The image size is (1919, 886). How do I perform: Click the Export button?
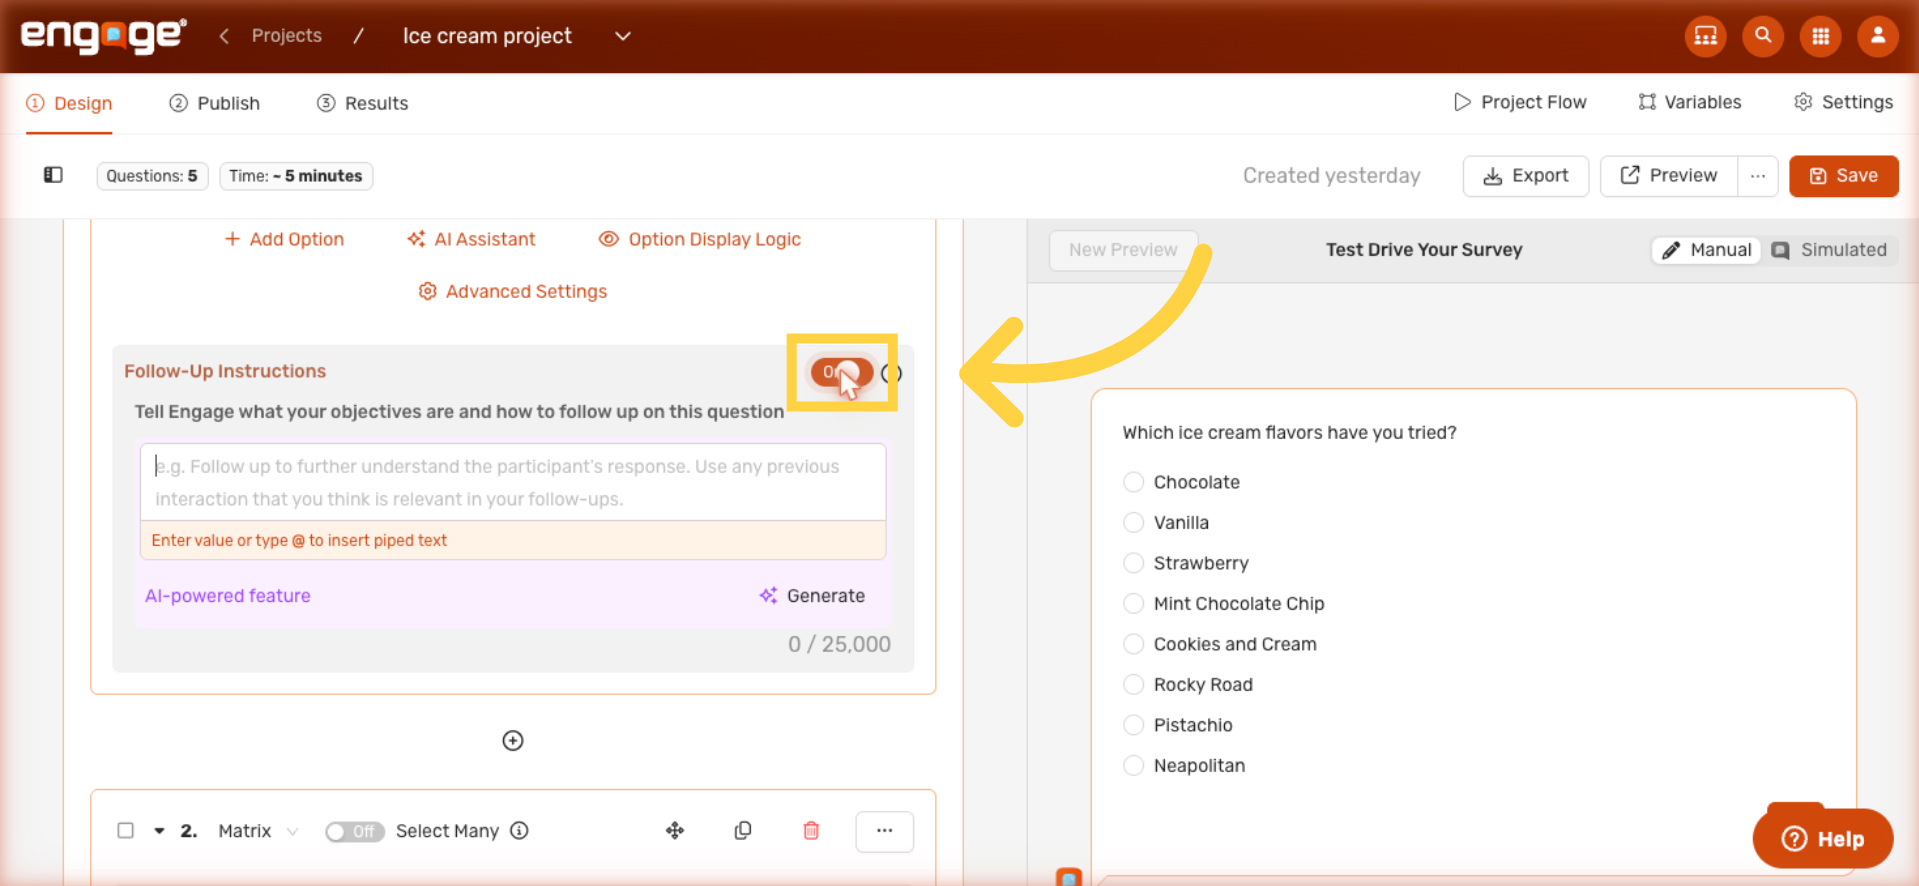pyautogui.click(x=1525, y=176)
